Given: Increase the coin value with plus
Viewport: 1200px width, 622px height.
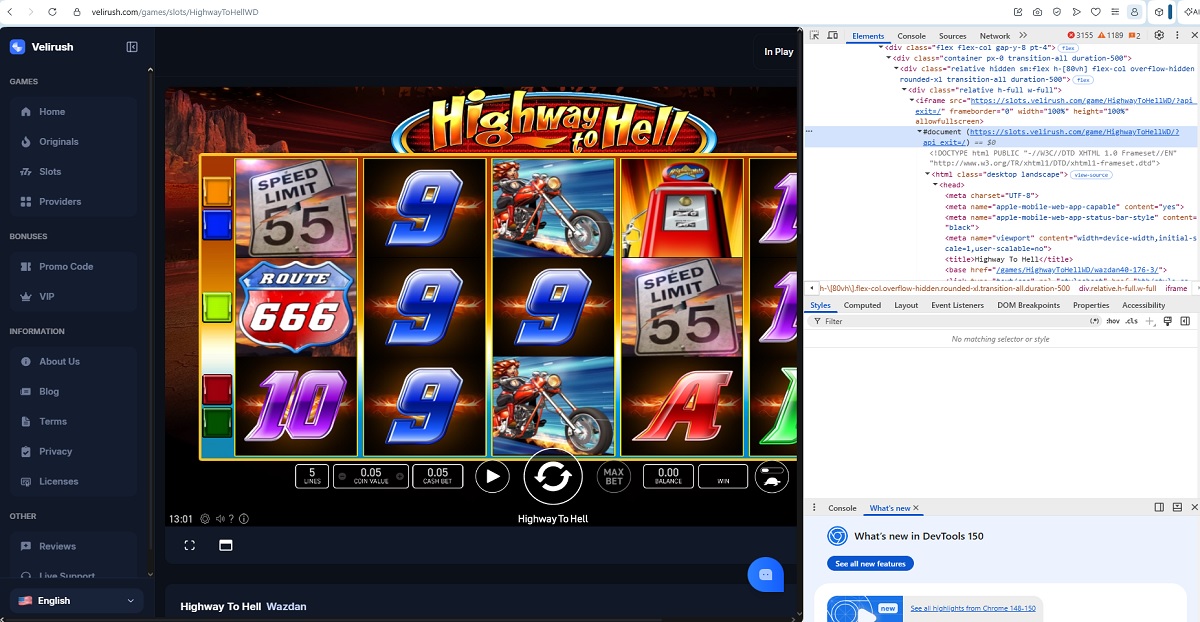Looking at the screenshot, I should [x=399, y=477].
